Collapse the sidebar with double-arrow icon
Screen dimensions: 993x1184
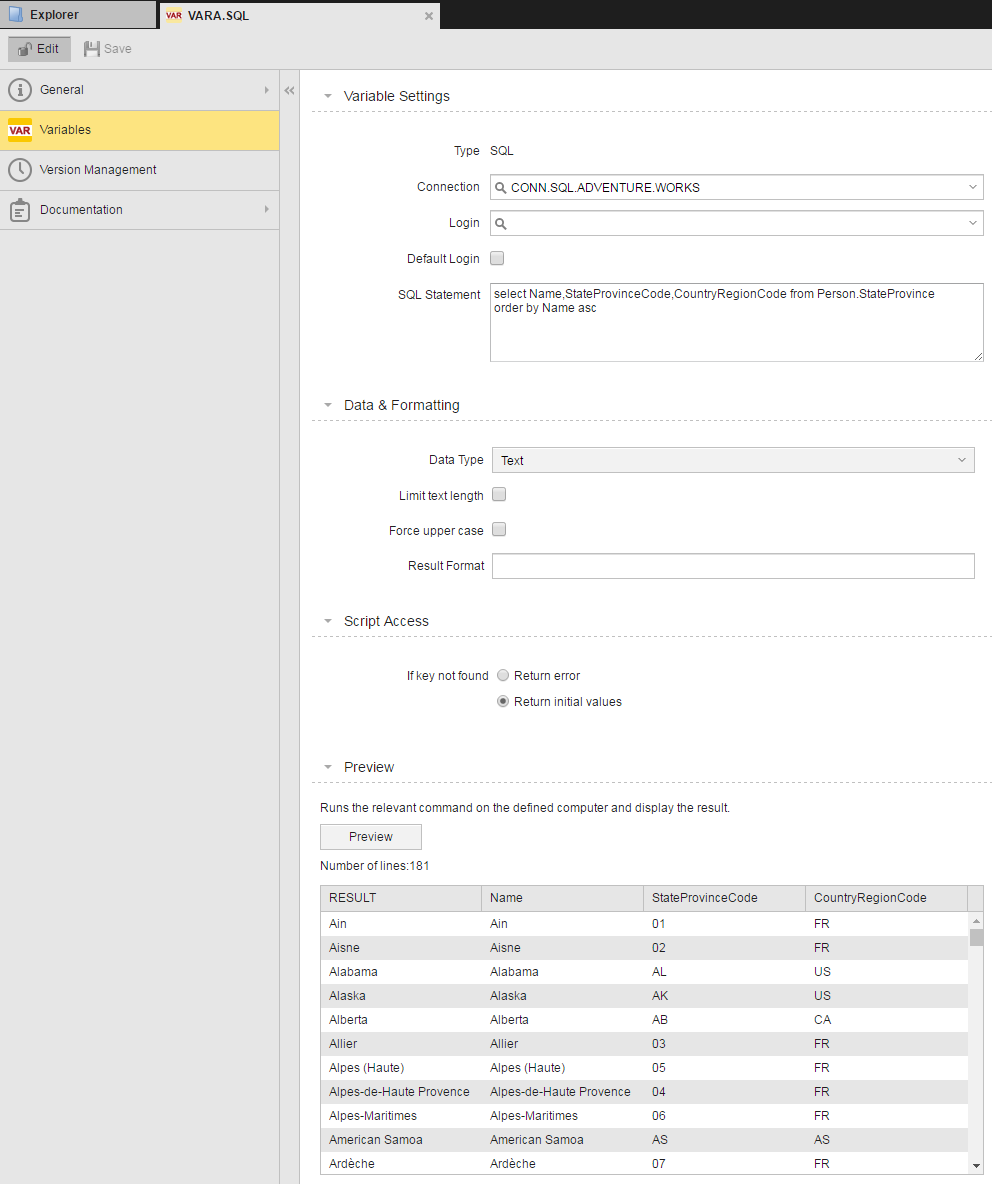point(289,91)
